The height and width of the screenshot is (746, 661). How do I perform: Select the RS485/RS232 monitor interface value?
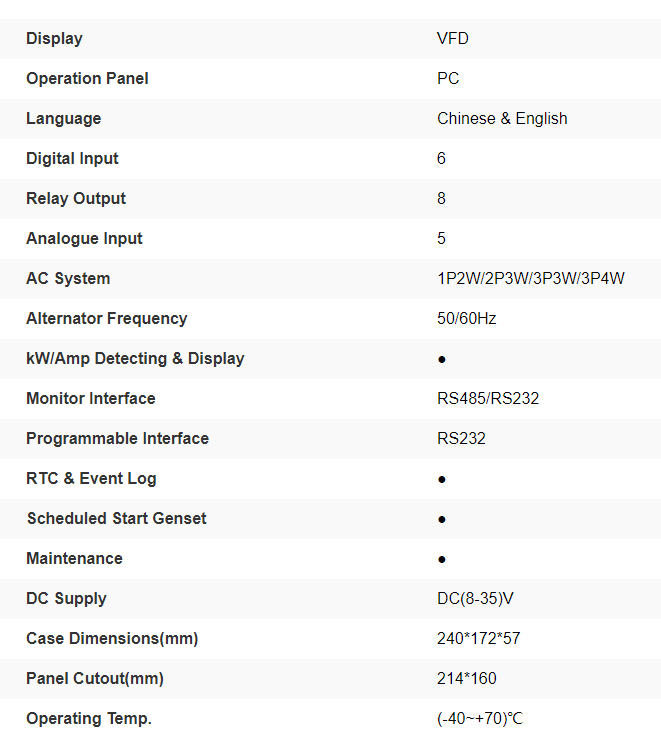pos(488,399)
